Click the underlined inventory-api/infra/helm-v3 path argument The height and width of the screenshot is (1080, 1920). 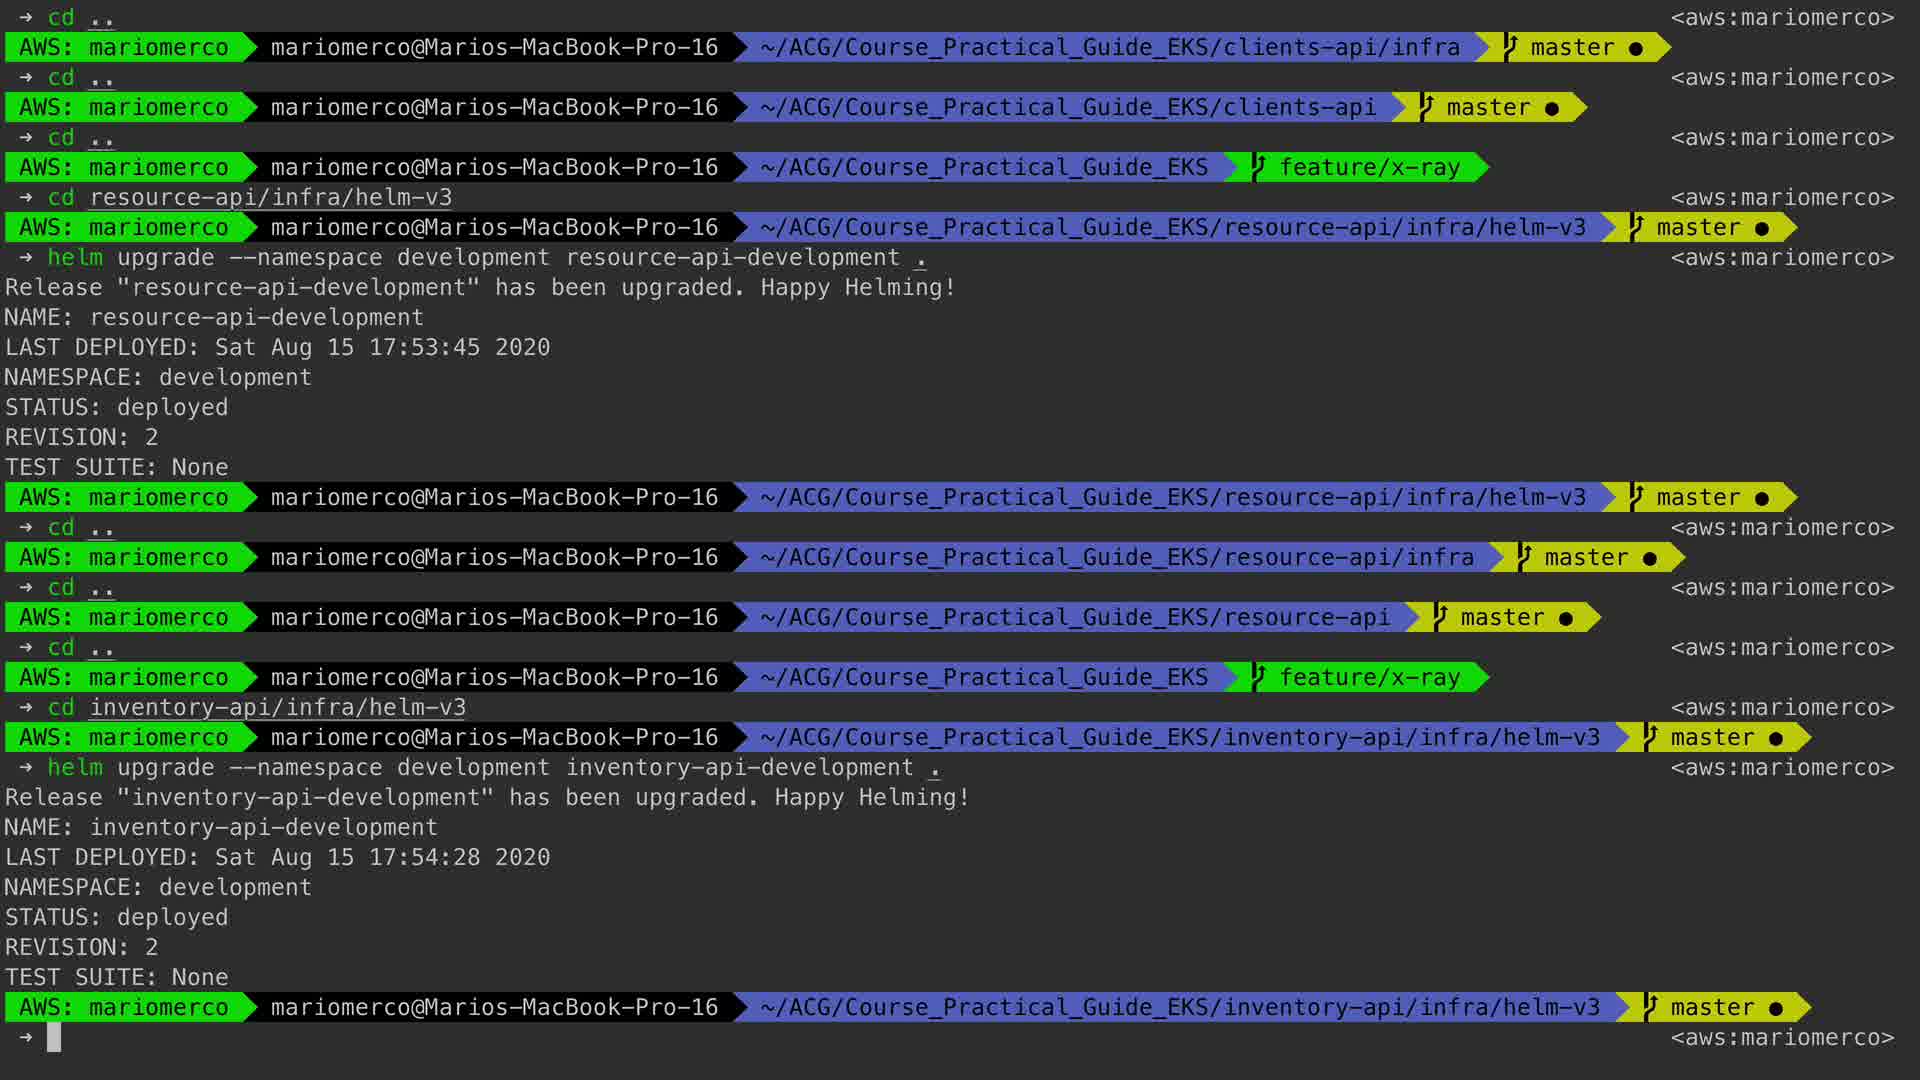(277, 707)
